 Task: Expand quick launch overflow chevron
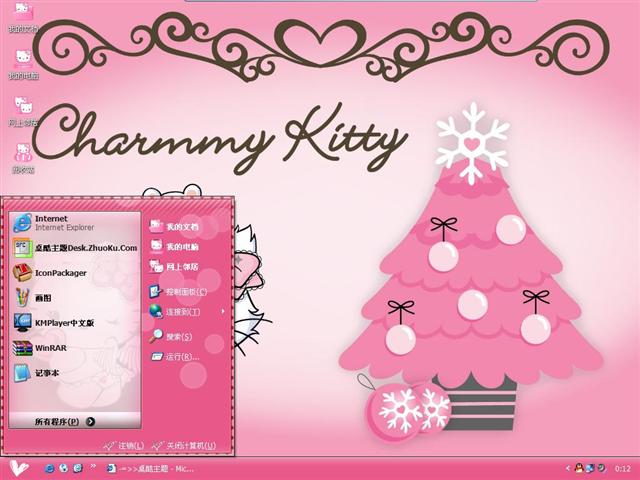(x=93, y=466)
